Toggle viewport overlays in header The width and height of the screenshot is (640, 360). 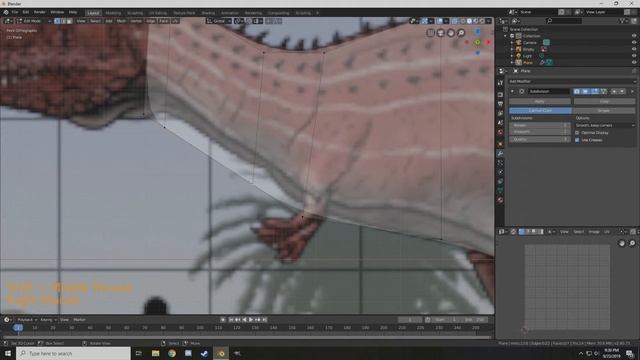[440, 21]
